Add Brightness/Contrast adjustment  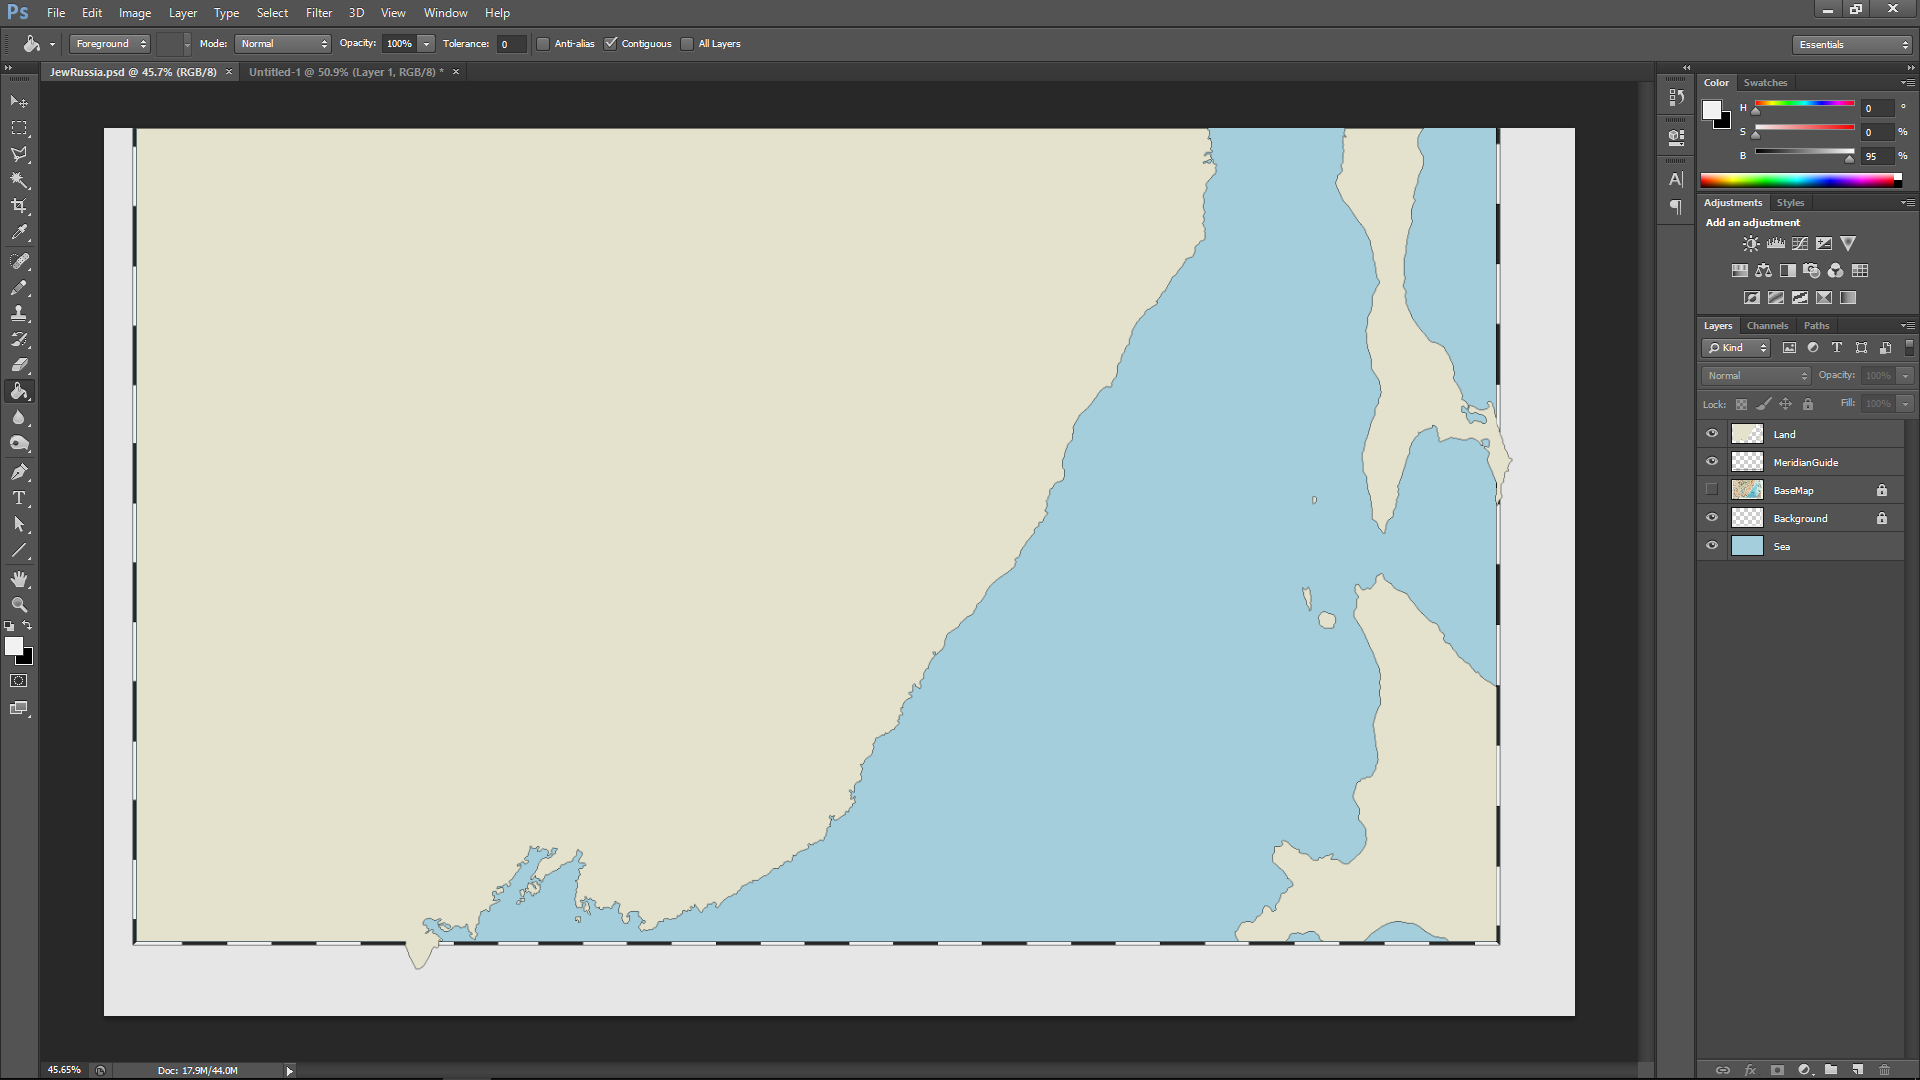[x=1751, y=244]
